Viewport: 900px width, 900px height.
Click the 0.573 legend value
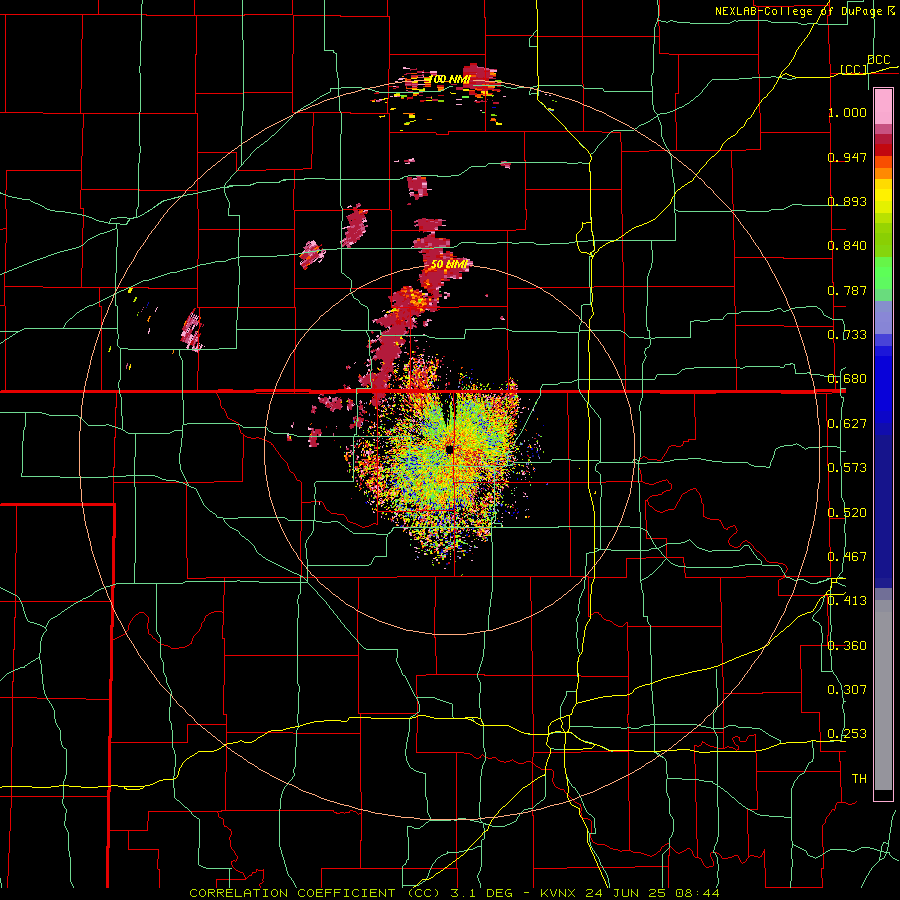pyautogui.click(x=847, y=468)
